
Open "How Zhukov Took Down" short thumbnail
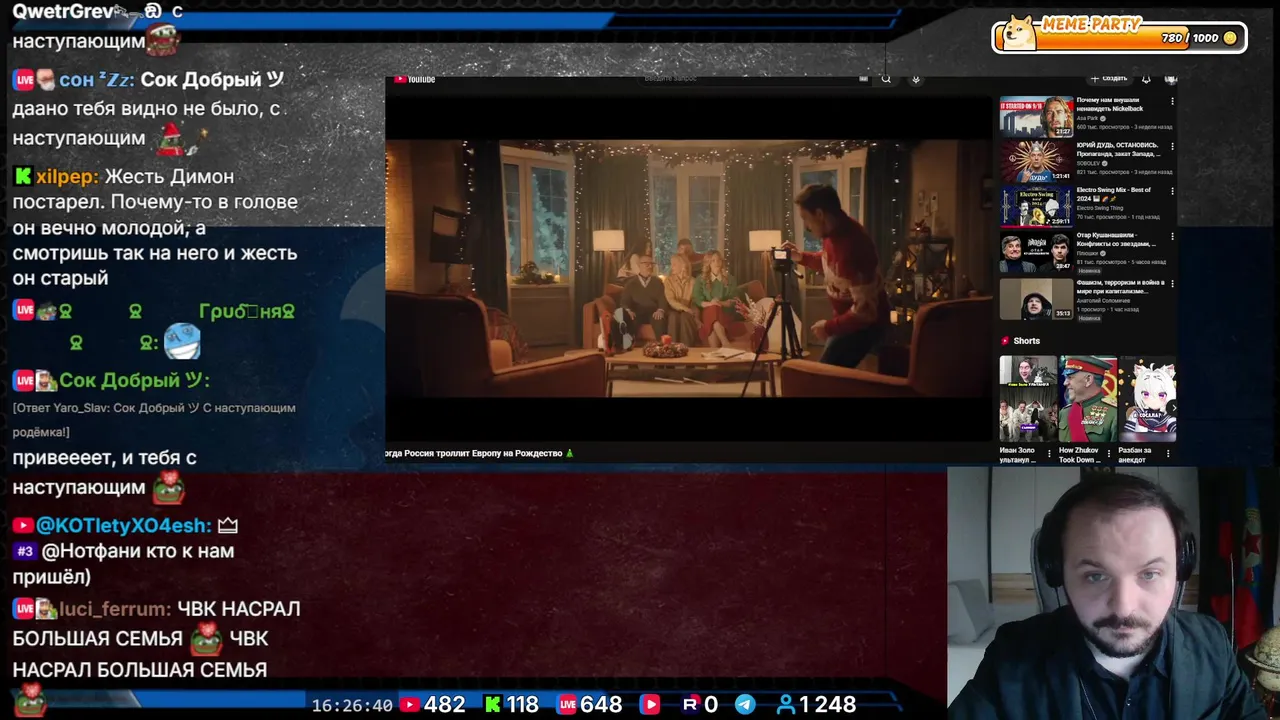1087,398
